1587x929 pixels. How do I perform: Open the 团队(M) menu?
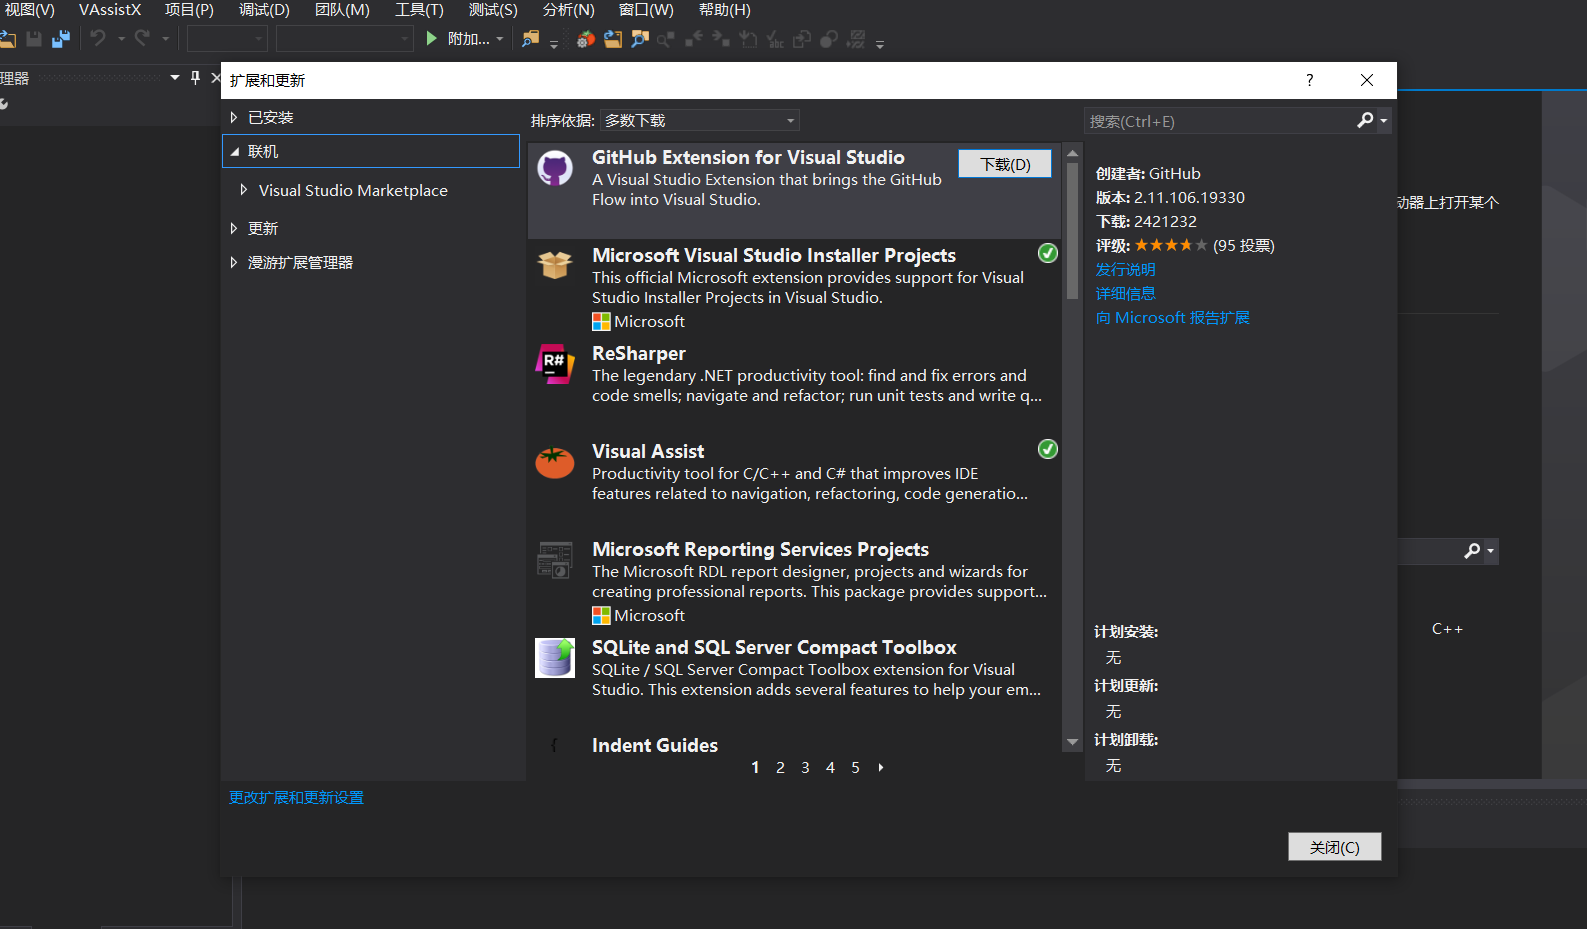[x=342, y=10]
